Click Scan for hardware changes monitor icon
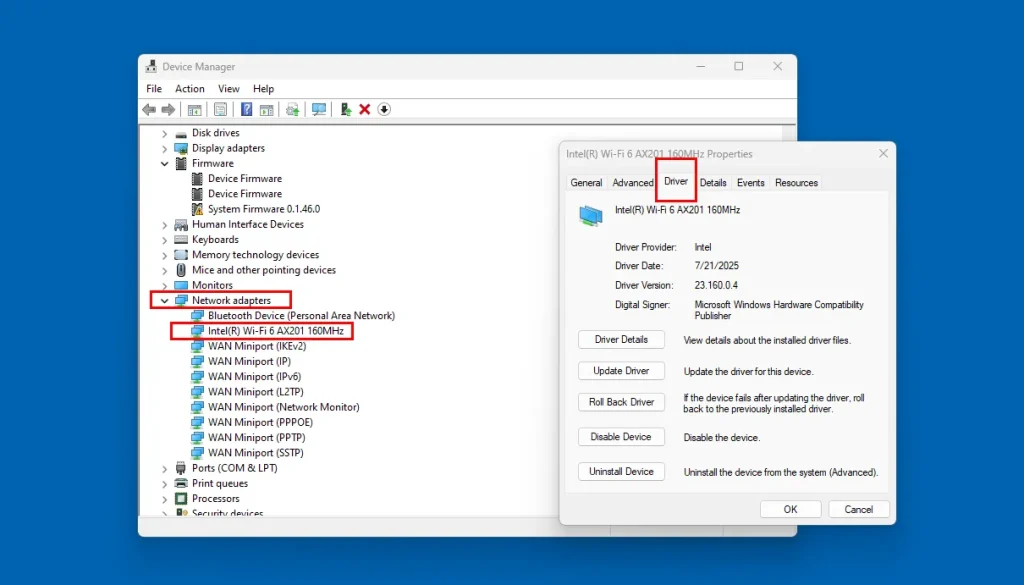The width and height of the screenshot is (1024, 585). [319, 110]
